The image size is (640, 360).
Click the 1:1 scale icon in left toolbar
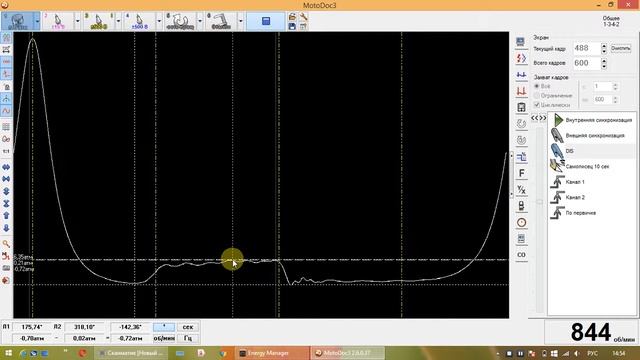6,151
